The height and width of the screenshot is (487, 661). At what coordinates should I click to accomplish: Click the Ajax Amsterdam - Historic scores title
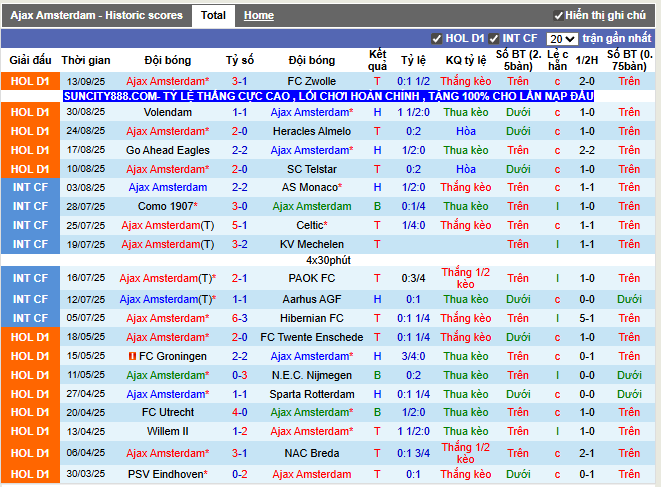(x=97, y=16)
